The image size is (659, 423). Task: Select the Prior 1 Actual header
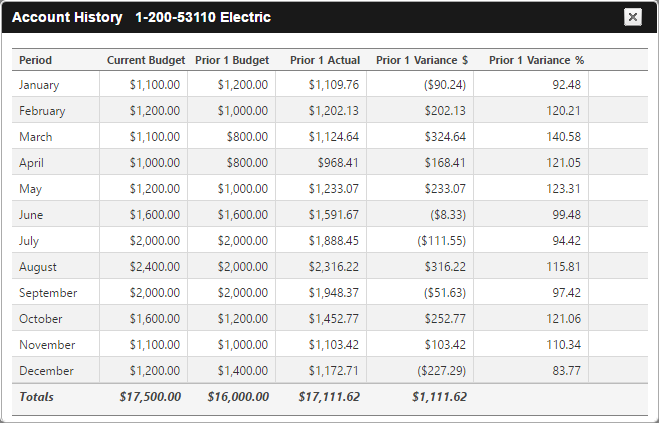click(325, 60)
